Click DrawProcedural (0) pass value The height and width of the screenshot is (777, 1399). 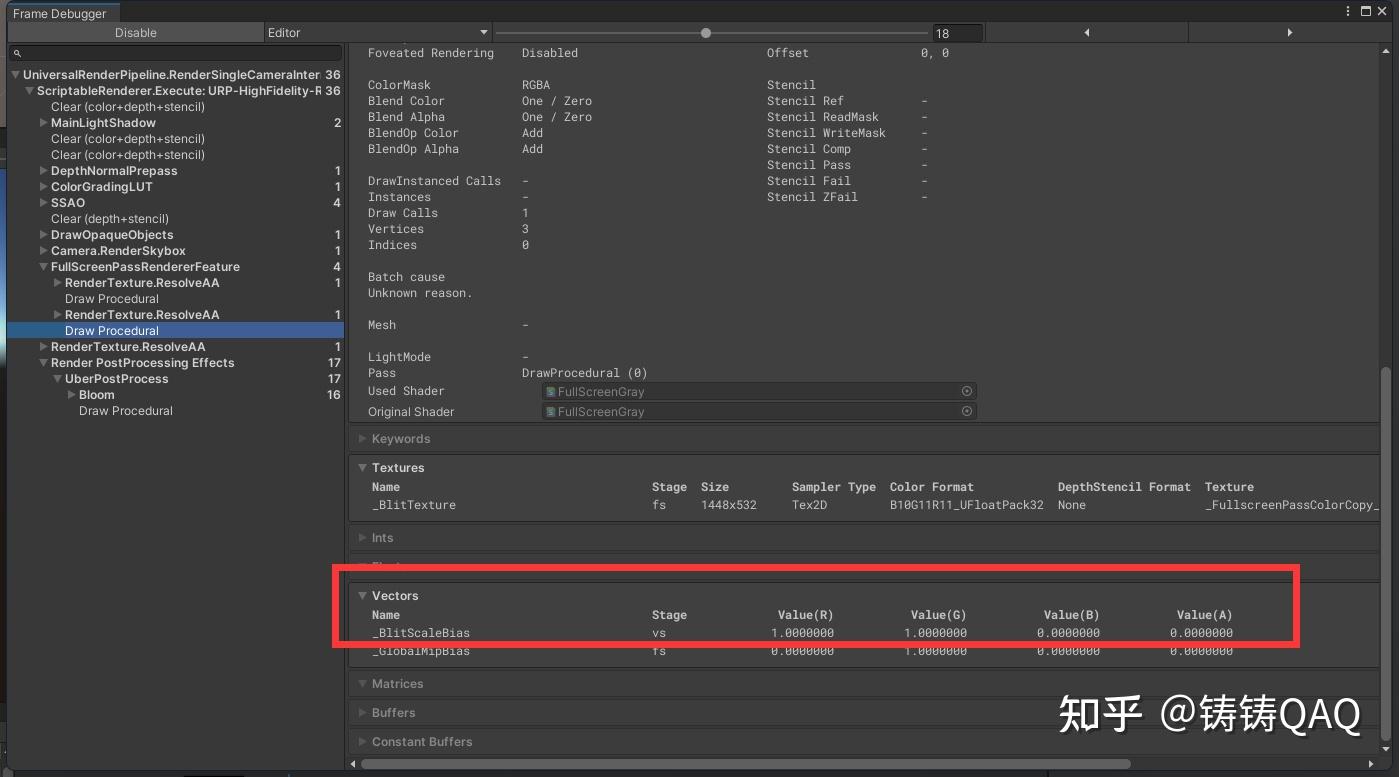click(x=585, y=373)
